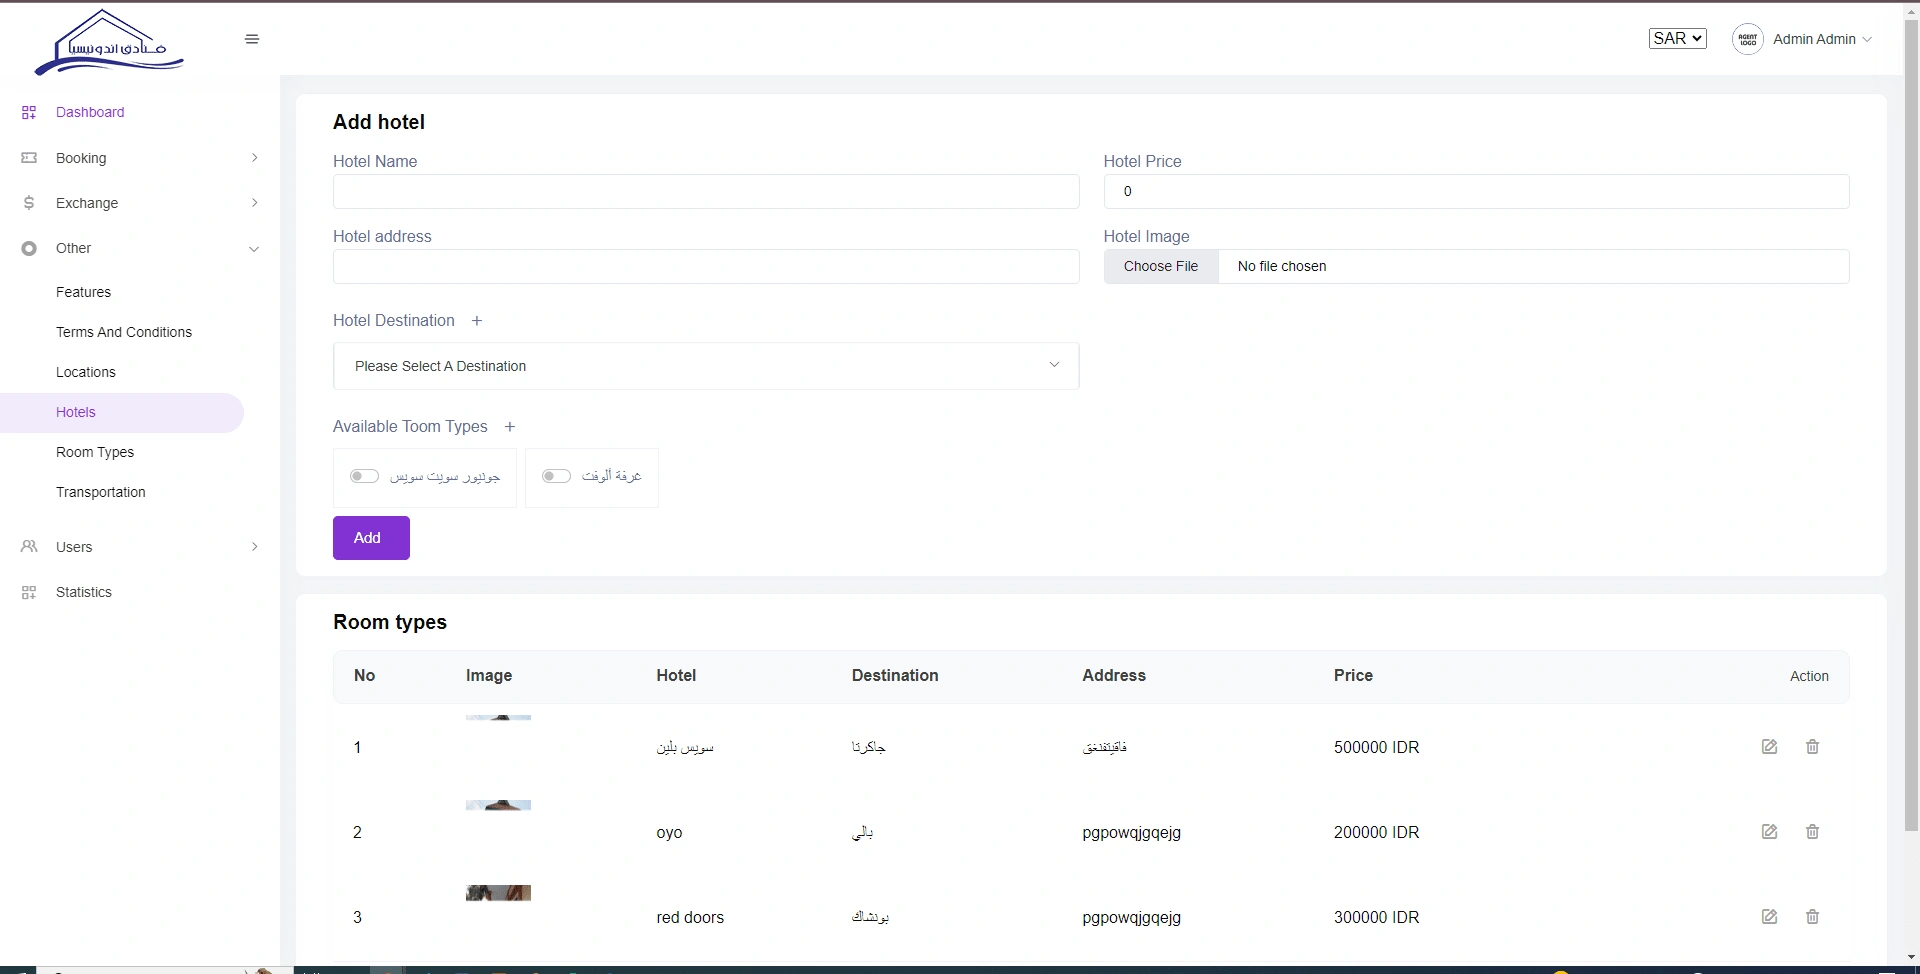1920x974 pixels.
Task: Delete the red doors hotel row
Action: (1812, 917)
